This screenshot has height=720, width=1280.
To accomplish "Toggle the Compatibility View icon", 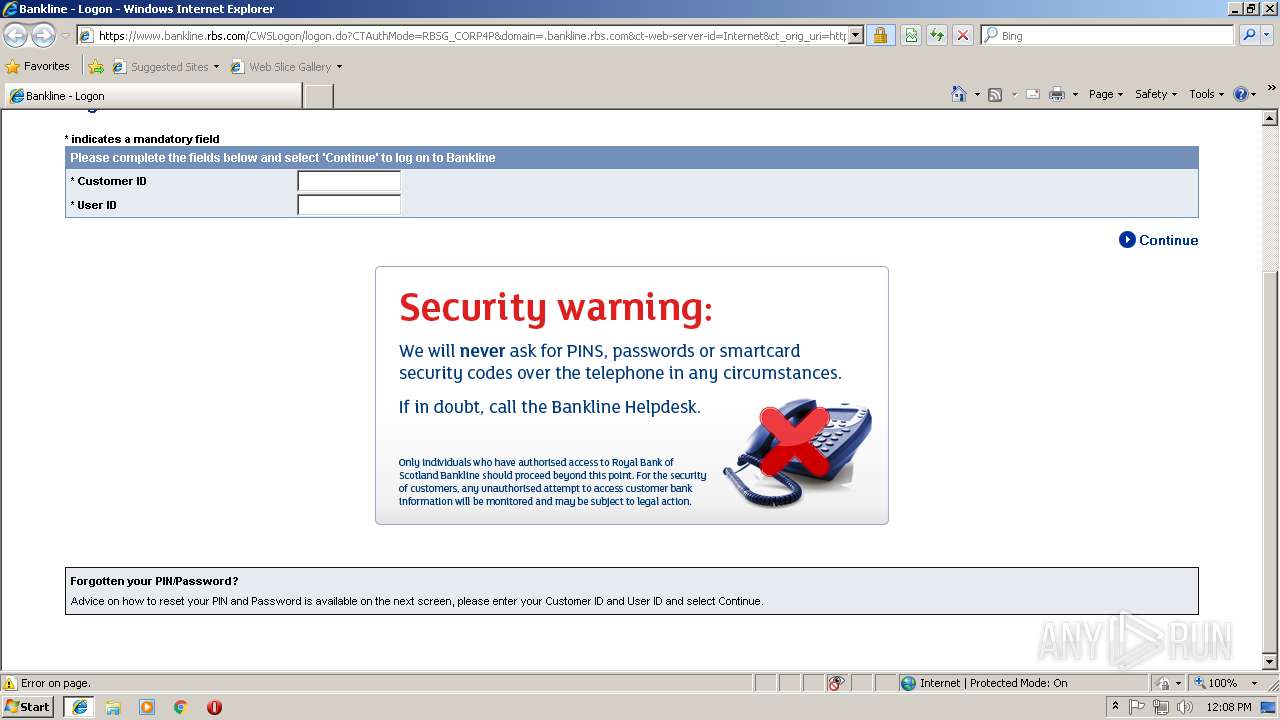I will (911, 36).
